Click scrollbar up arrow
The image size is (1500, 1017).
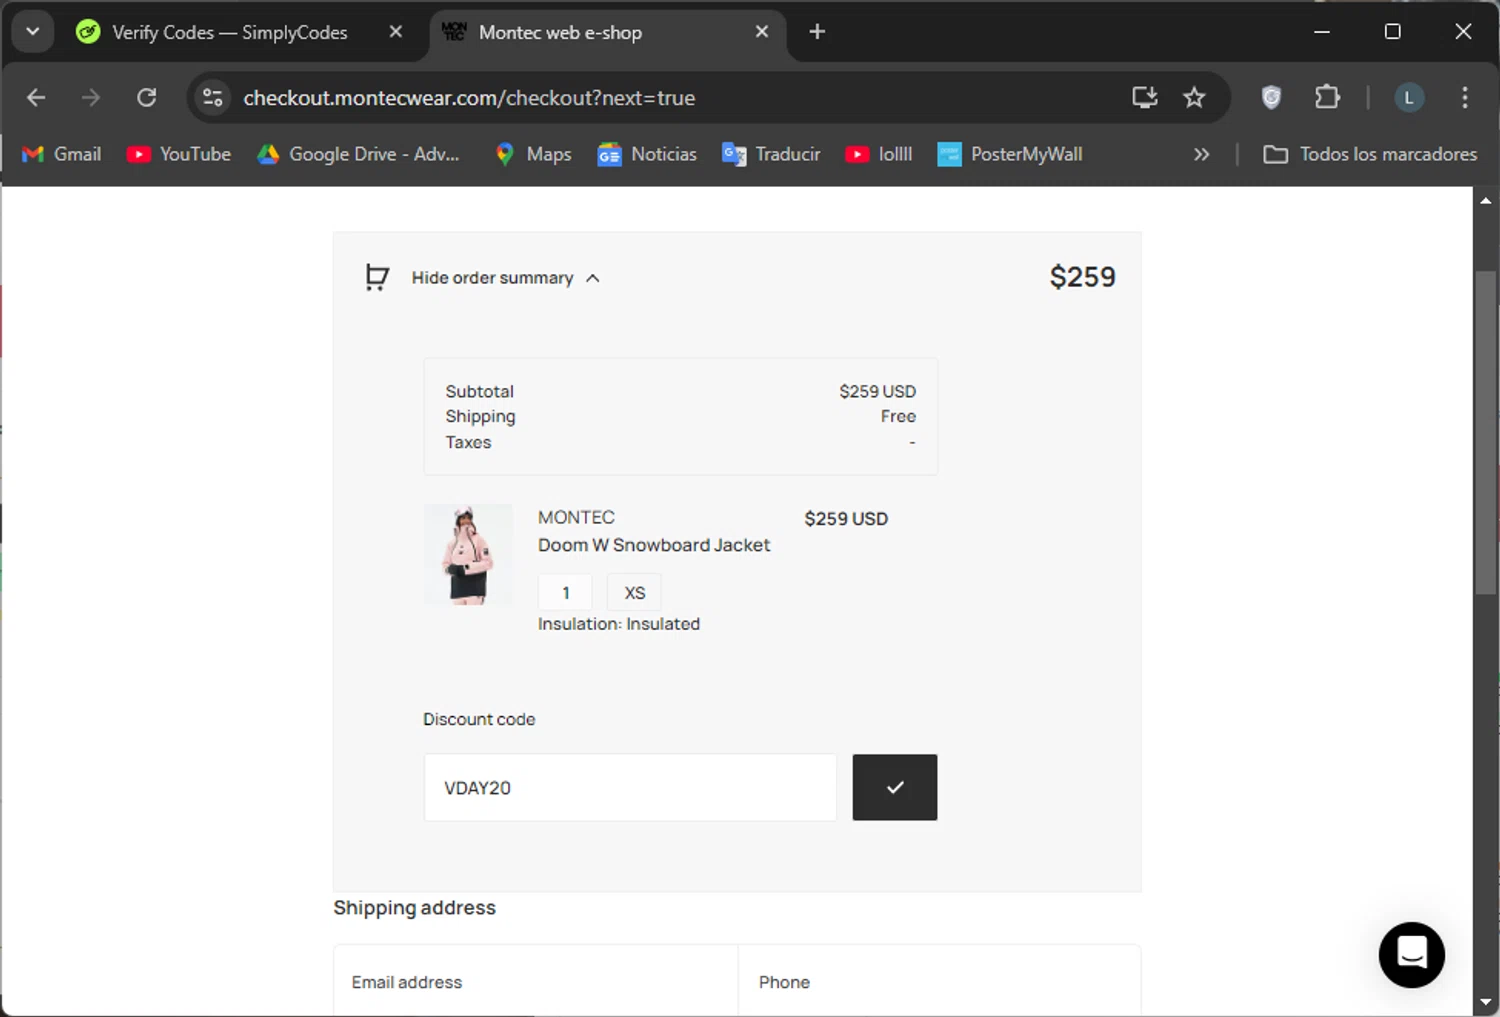tap(1486, 200)
